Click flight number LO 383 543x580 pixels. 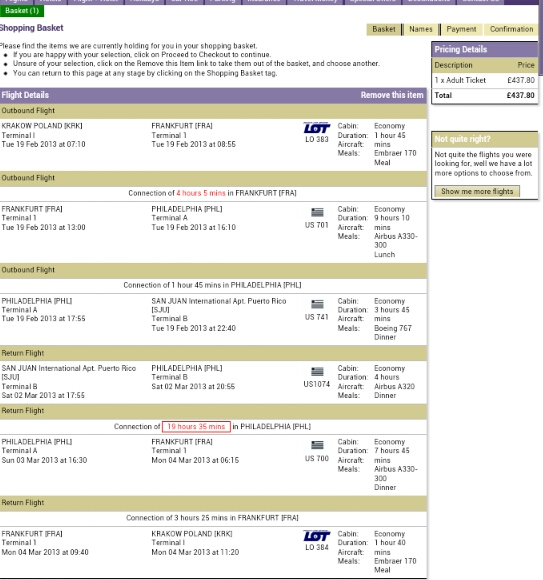[317, 139]
